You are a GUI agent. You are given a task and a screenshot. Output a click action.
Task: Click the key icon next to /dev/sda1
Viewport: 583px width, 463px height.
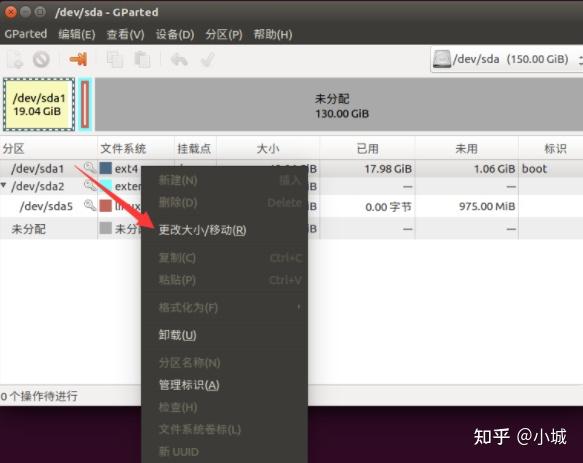pyautogui.click(x=89, y=168)
